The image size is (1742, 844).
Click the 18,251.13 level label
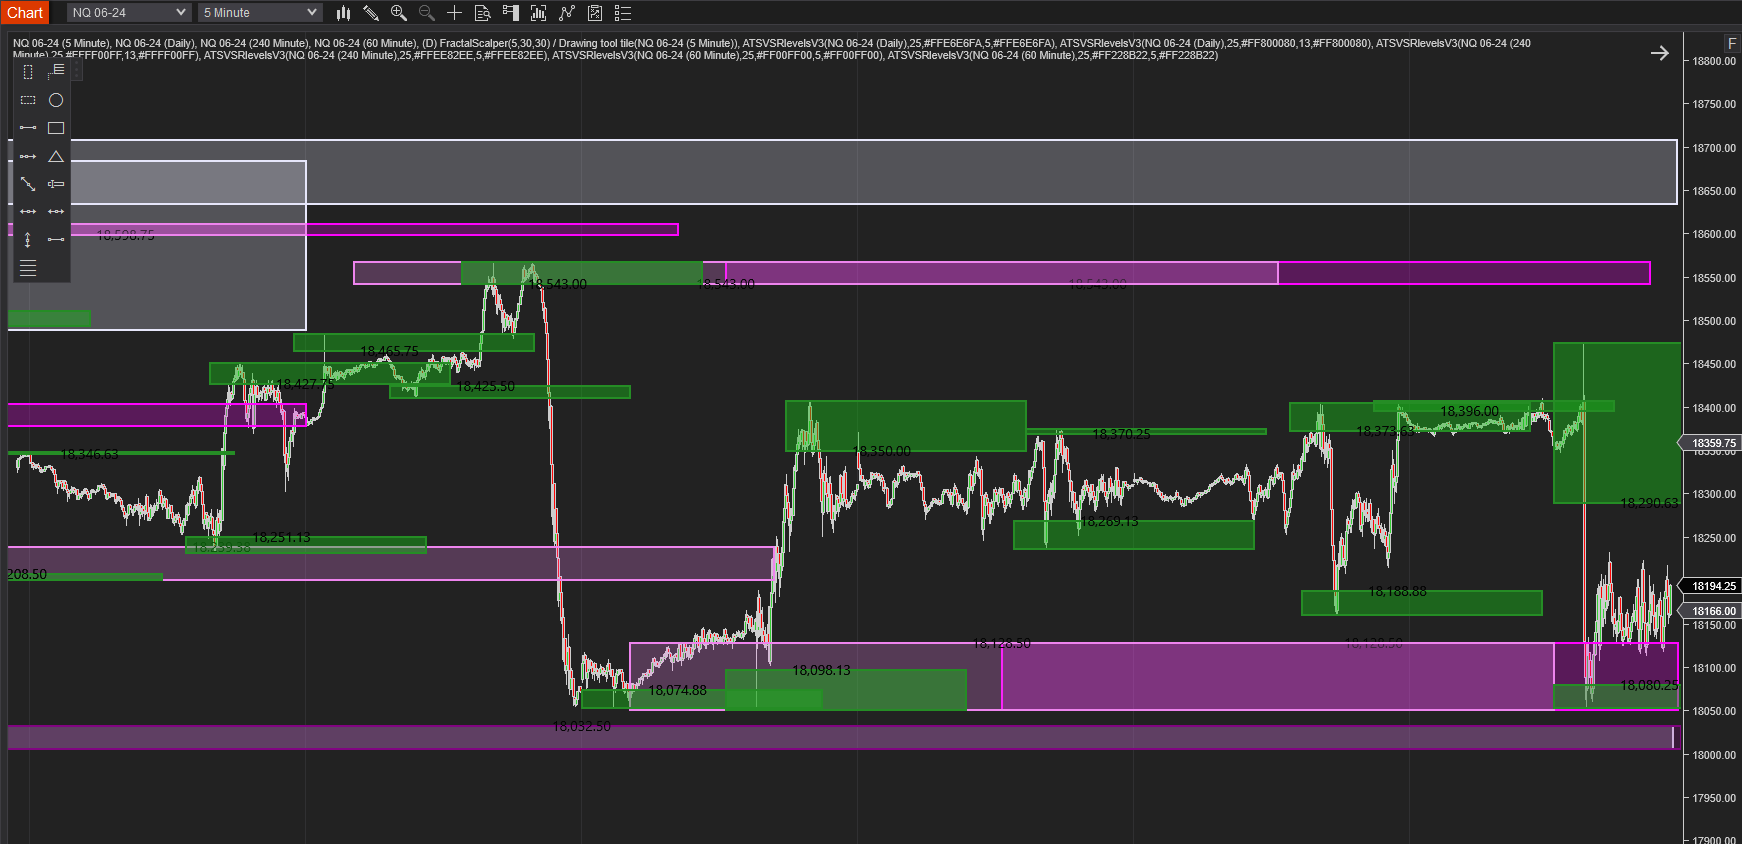(x=282, y=537)
